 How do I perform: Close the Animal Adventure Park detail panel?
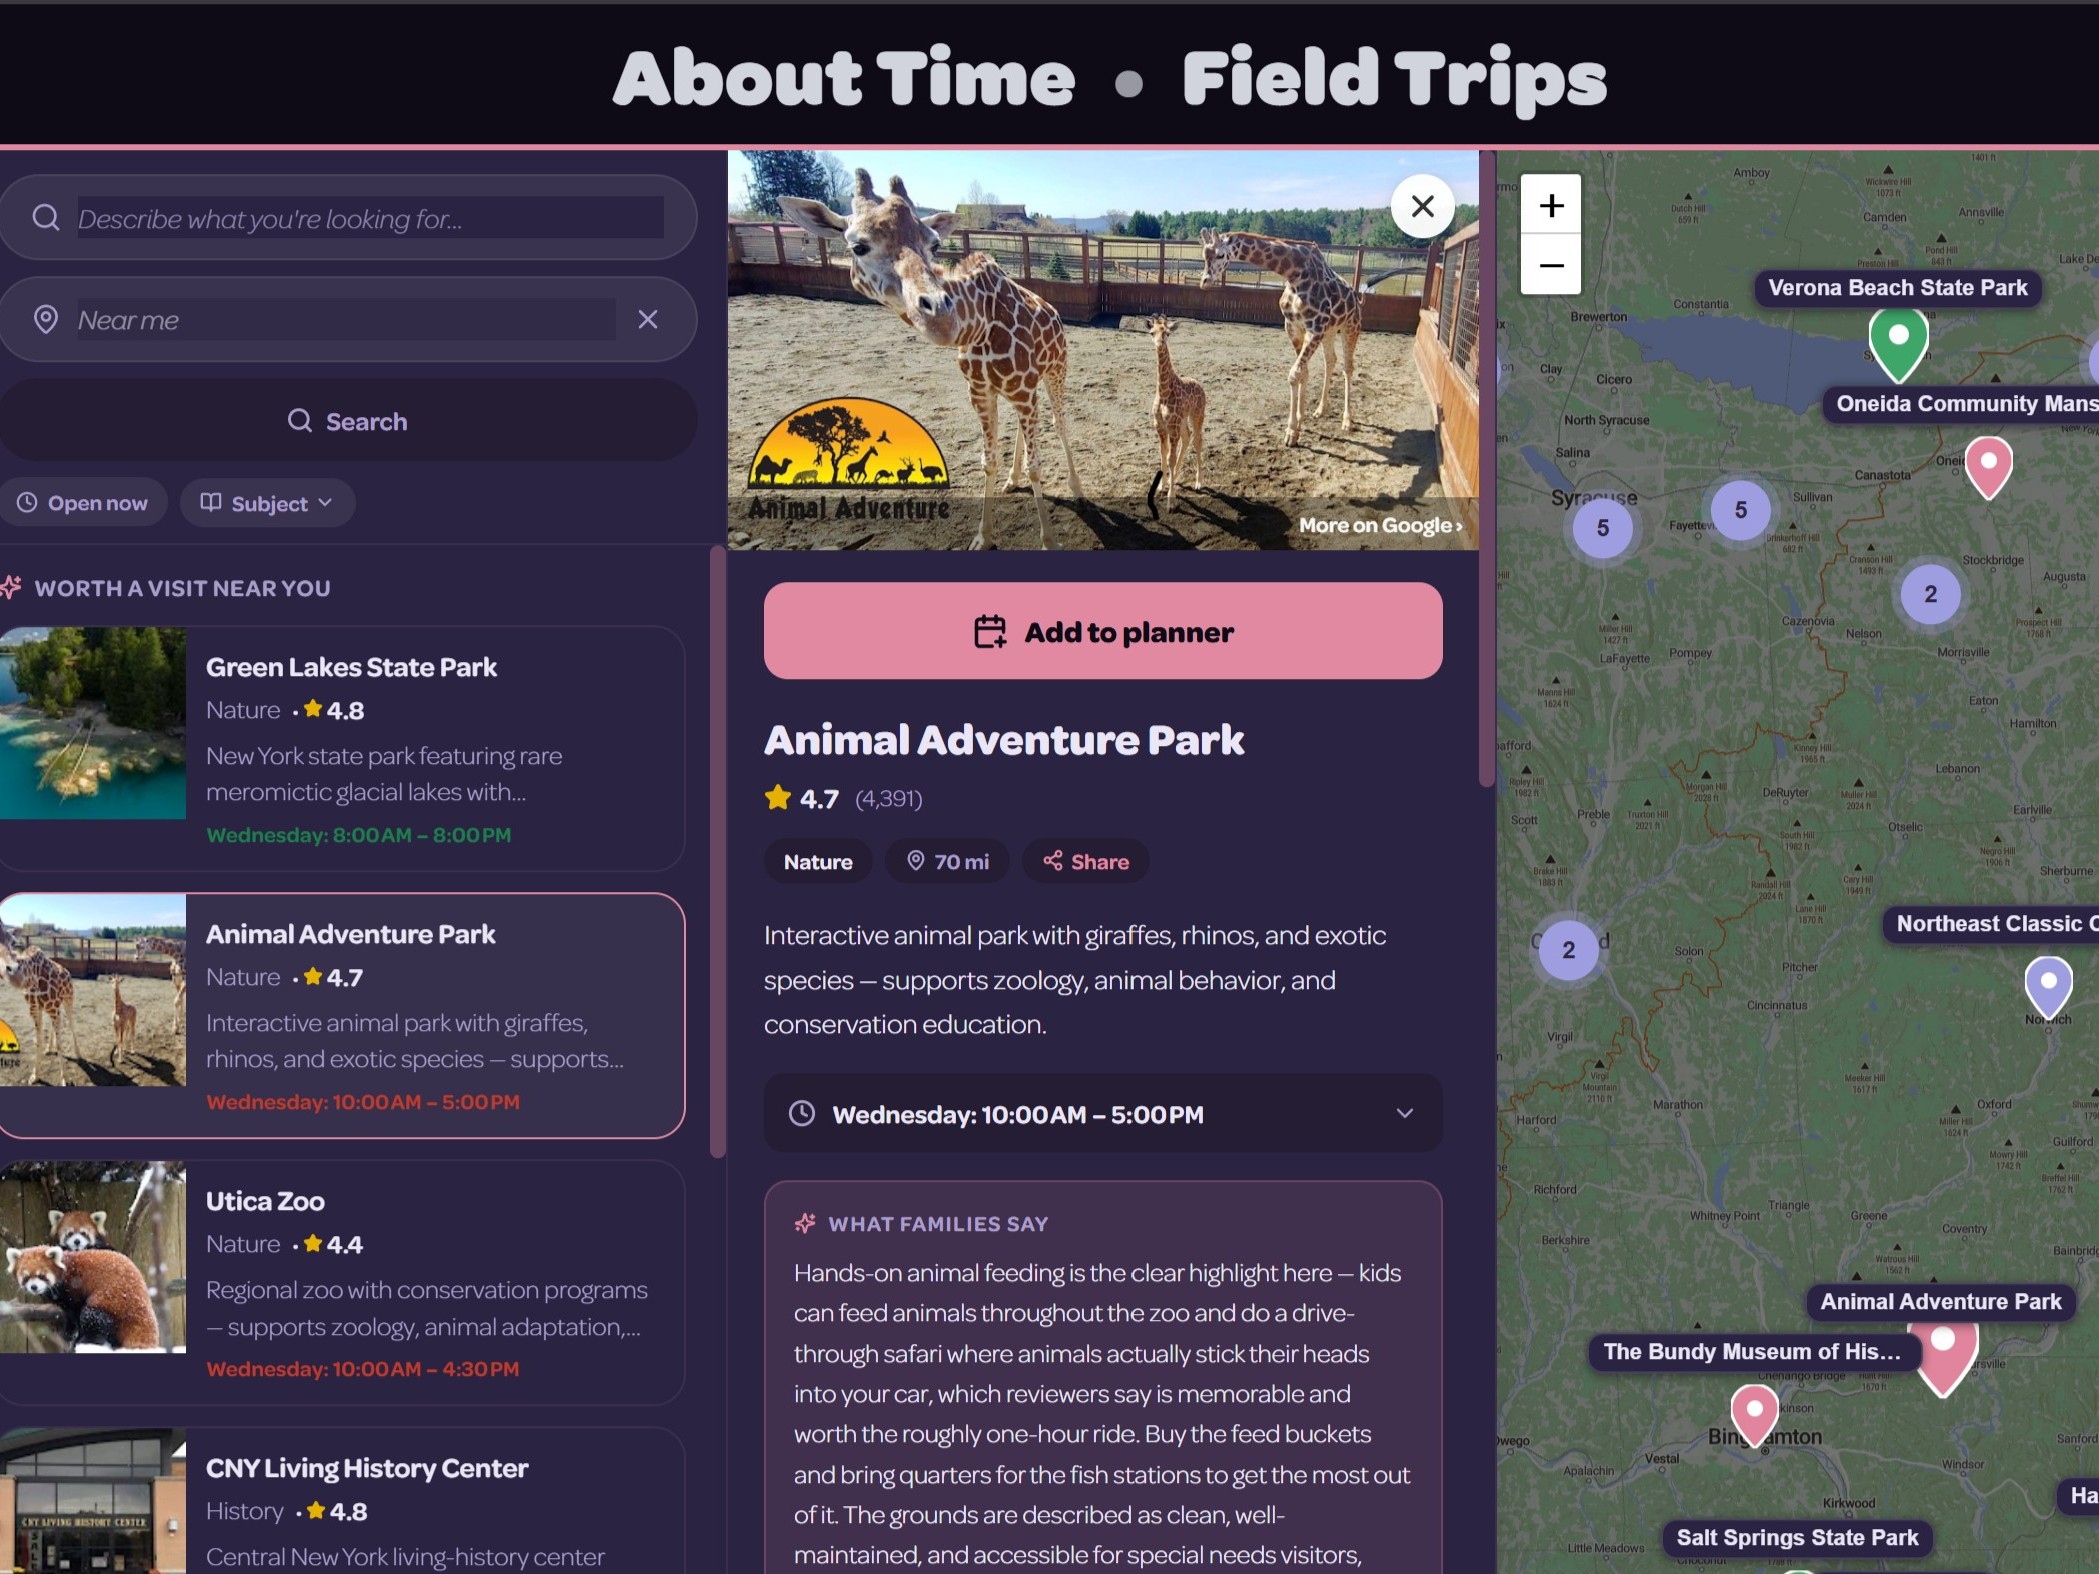click(x=1422, y=206)
